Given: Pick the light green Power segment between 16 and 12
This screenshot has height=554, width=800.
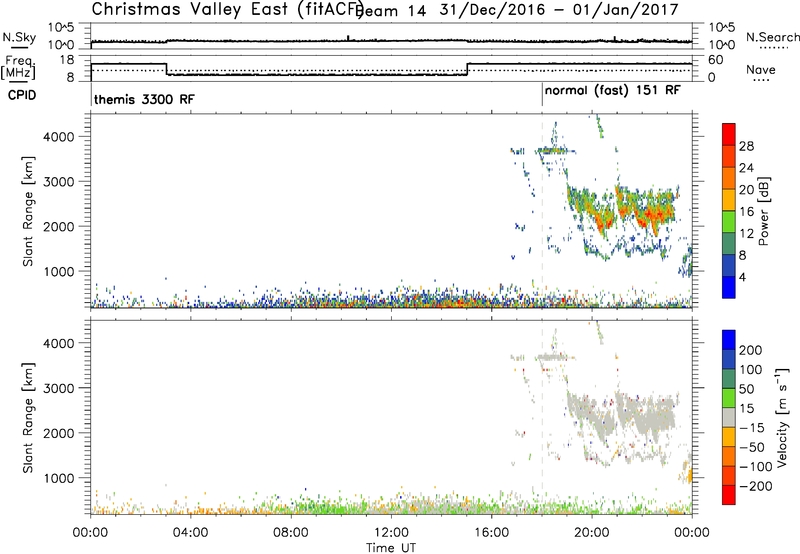Looking at the screenshot, I should click(x=729, y=221).
